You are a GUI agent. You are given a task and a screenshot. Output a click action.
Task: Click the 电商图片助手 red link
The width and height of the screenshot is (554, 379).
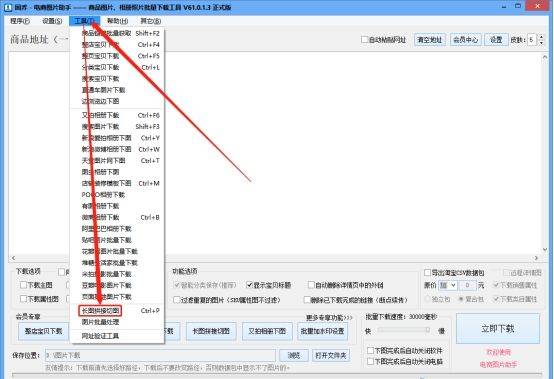click(x=498, y=364)
